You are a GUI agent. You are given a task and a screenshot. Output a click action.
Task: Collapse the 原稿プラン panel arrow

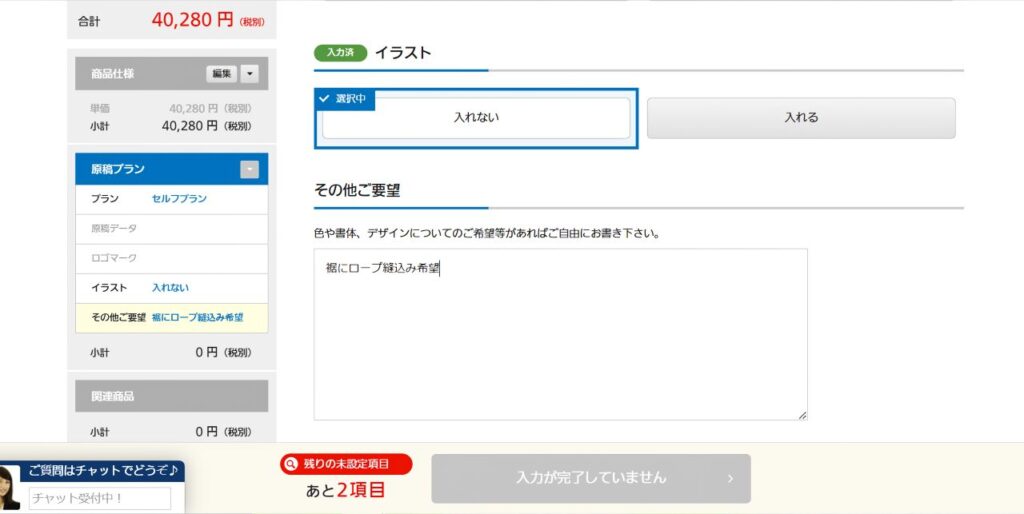coord(249,170)
